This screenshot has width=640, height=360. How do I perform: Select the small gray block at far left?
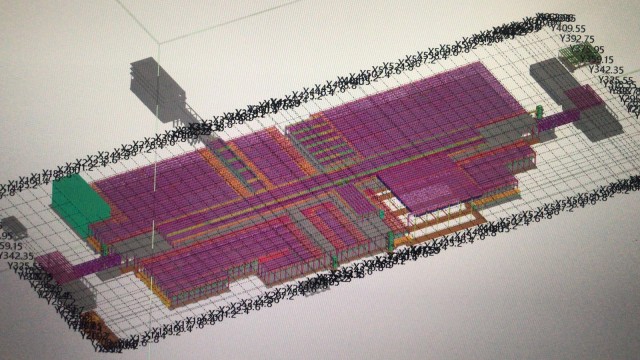[x=13, y=227]
